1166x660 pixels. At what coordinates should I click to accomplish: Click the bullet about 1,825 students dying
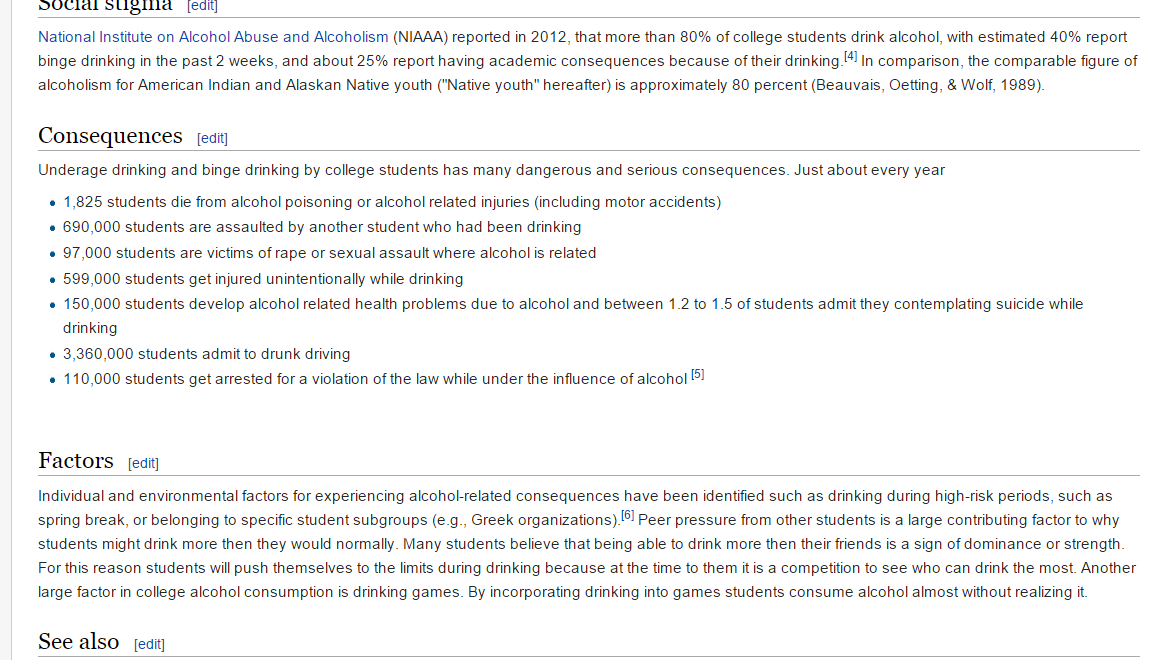391,202
